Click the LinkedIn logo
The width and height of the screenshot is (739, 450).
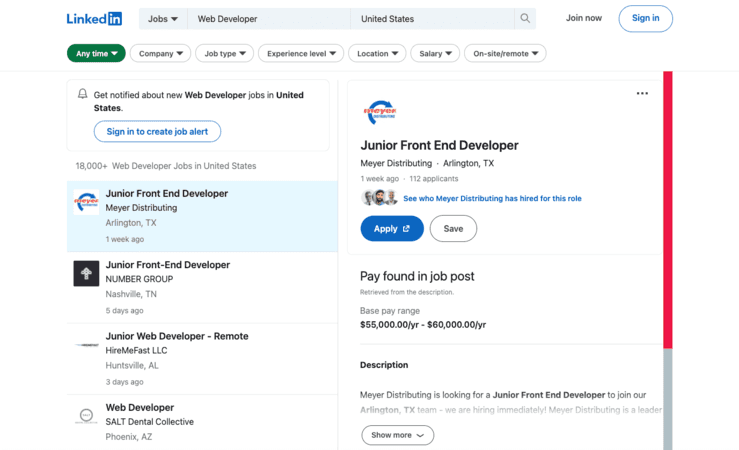(x=94, y=19)
